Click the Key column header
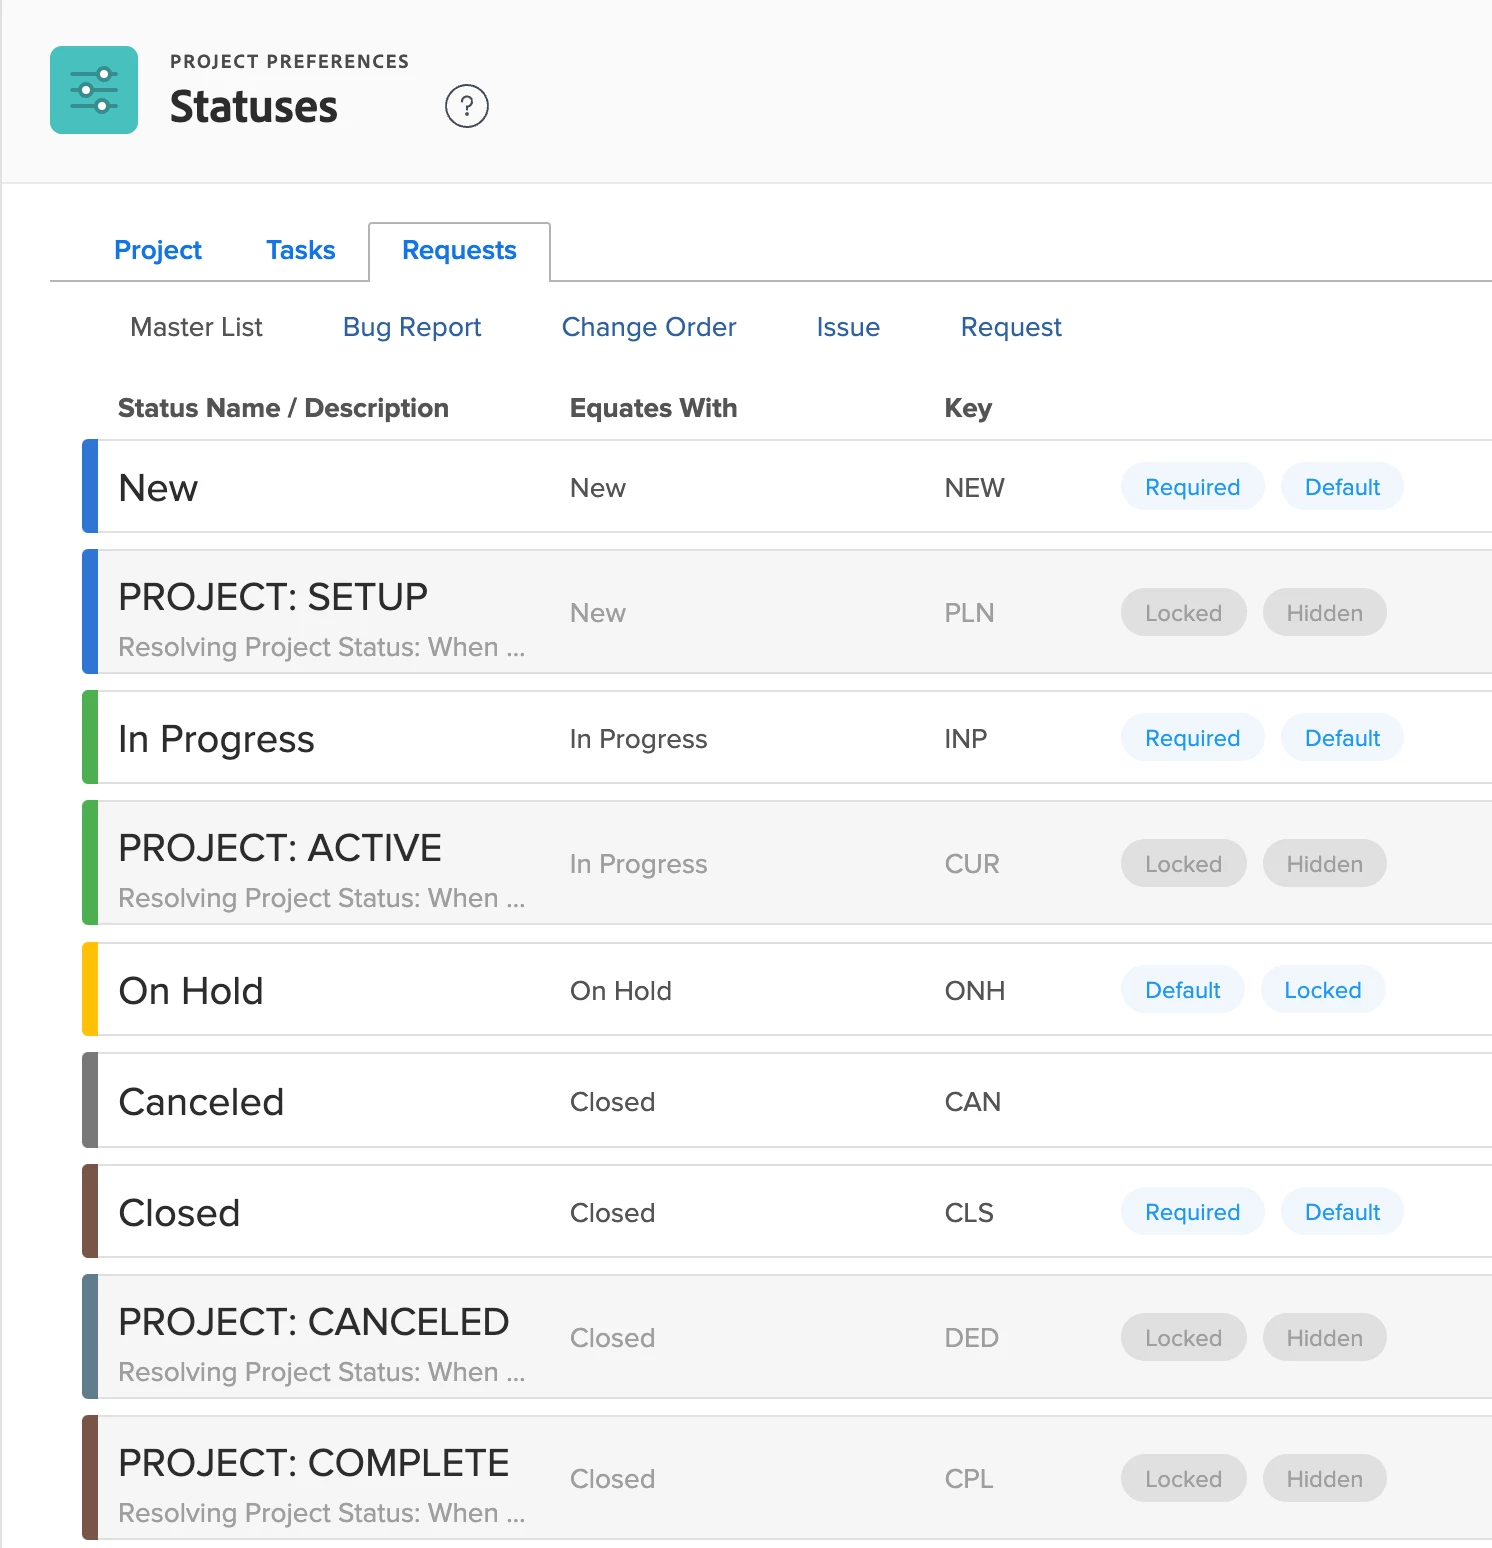1492x1548 pixels. [968, 408]
